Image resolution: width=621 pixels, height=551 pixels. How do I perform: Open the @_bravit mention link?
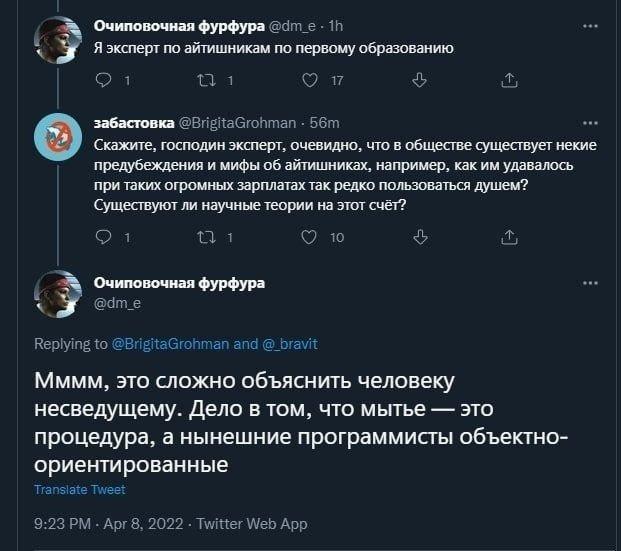click(x=289, y=343)
